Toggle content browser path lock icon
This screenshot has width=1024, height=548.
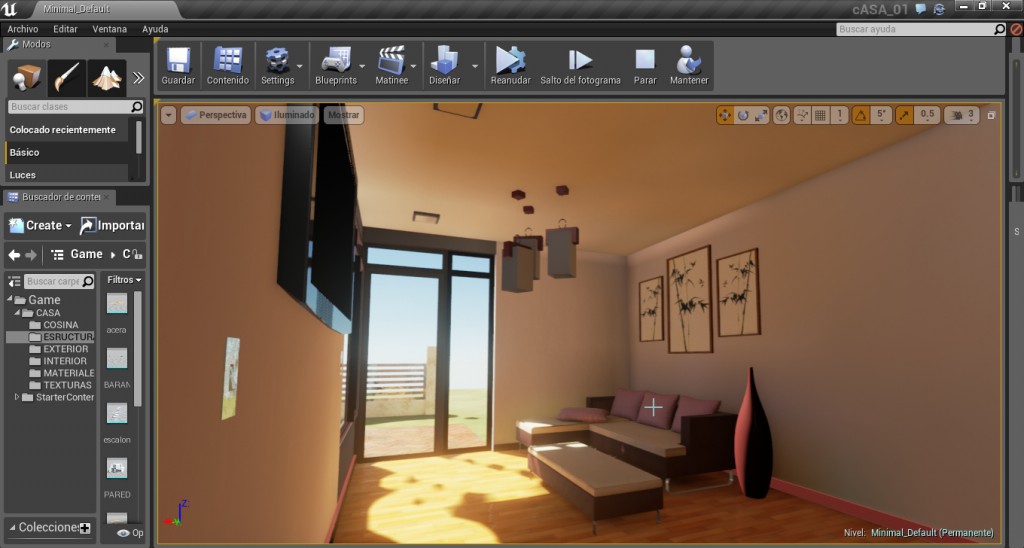point(138,255)
